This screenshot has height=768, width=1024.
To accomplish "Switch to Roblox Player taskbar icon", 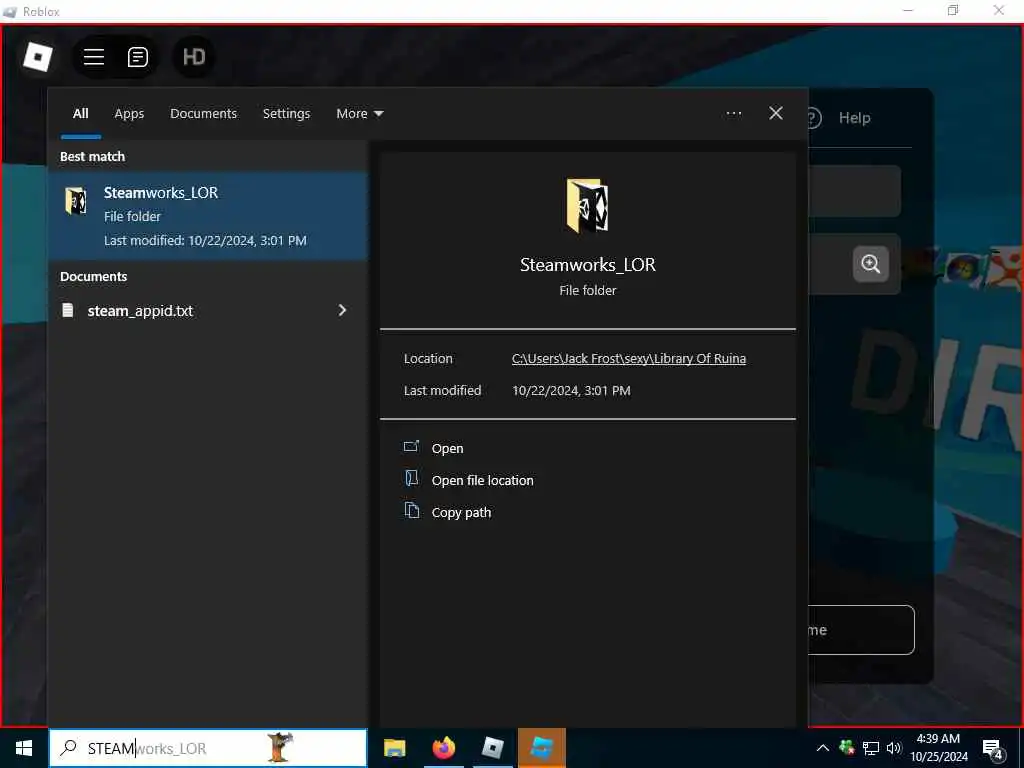I will 492,748.
